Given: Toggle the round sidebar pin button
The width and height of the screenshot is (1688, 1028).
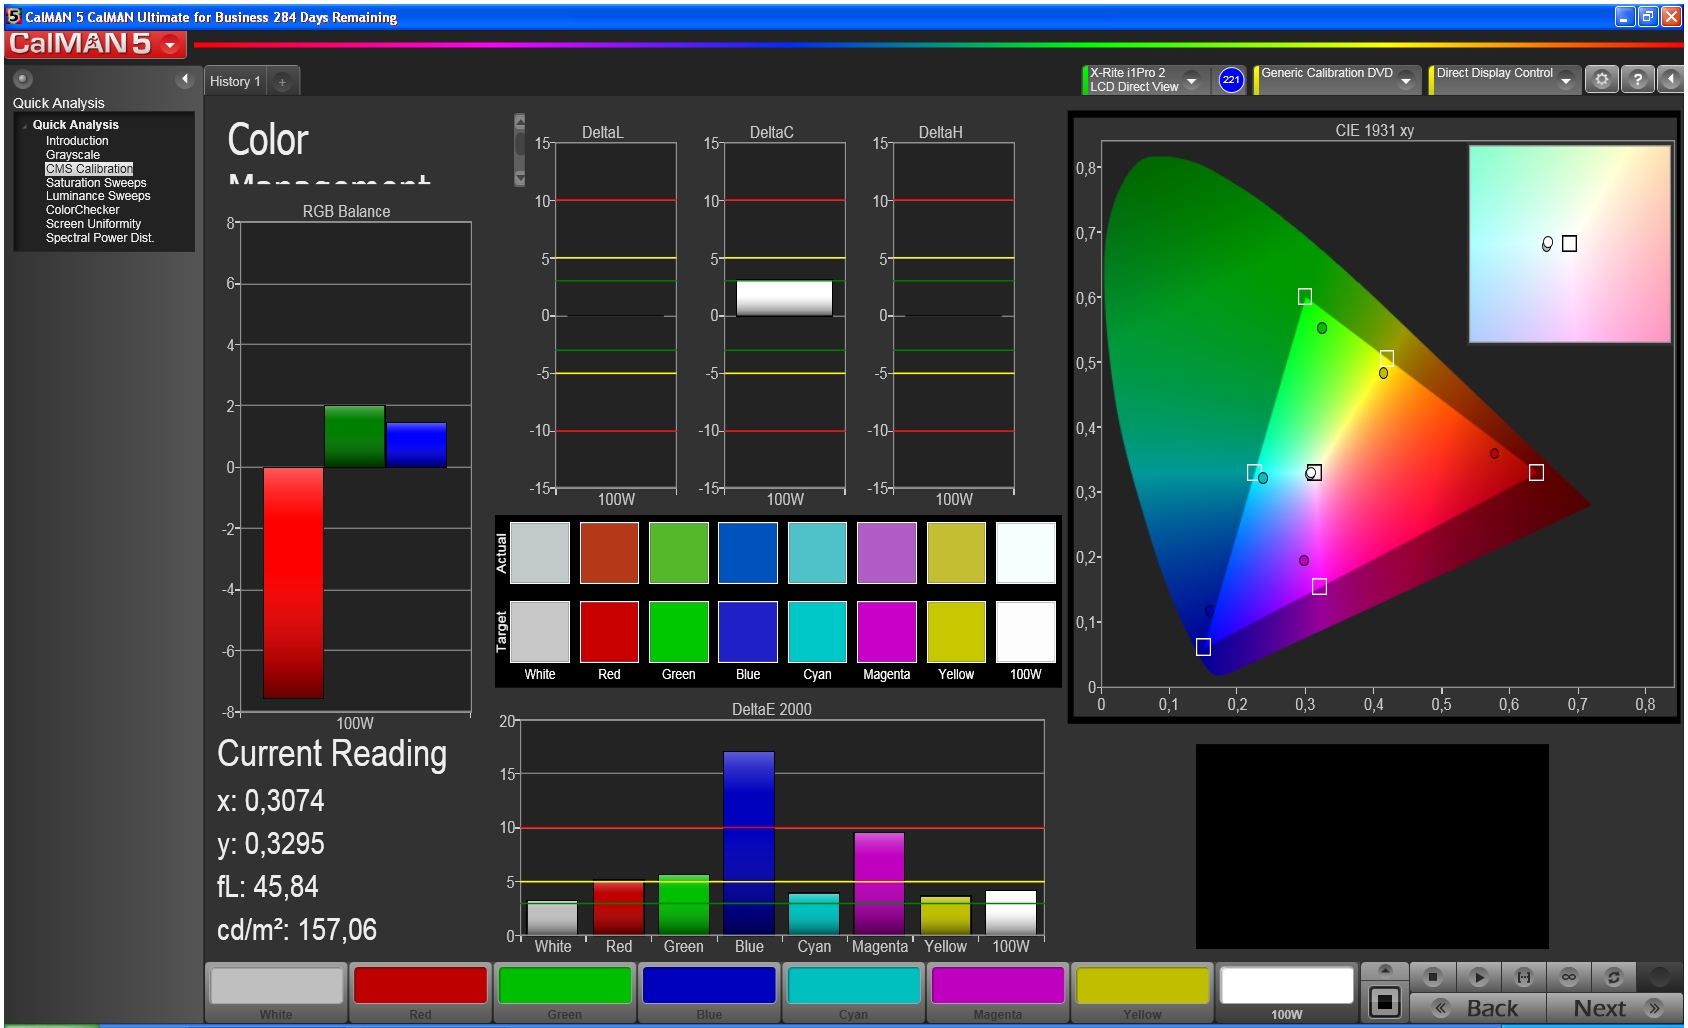Looking at the screenshot, I should coord(23,79).
